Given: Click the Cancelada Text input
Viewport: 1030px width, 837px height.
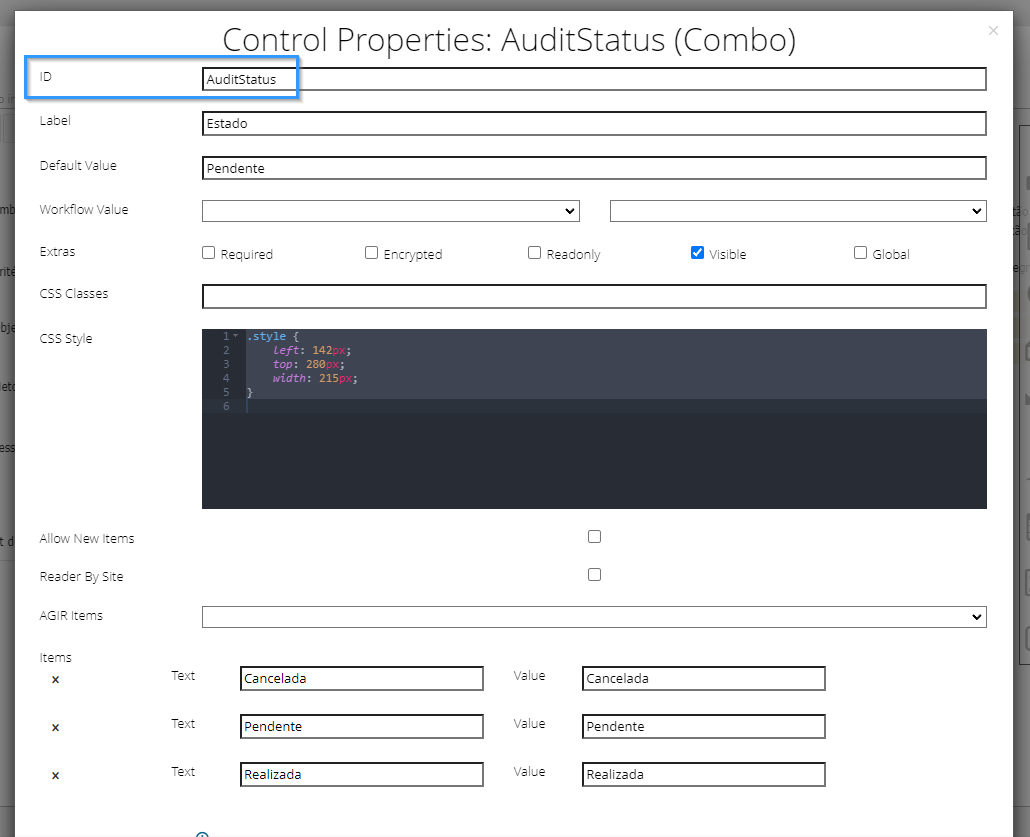Looking at the screenshot, I should [362, 679].
